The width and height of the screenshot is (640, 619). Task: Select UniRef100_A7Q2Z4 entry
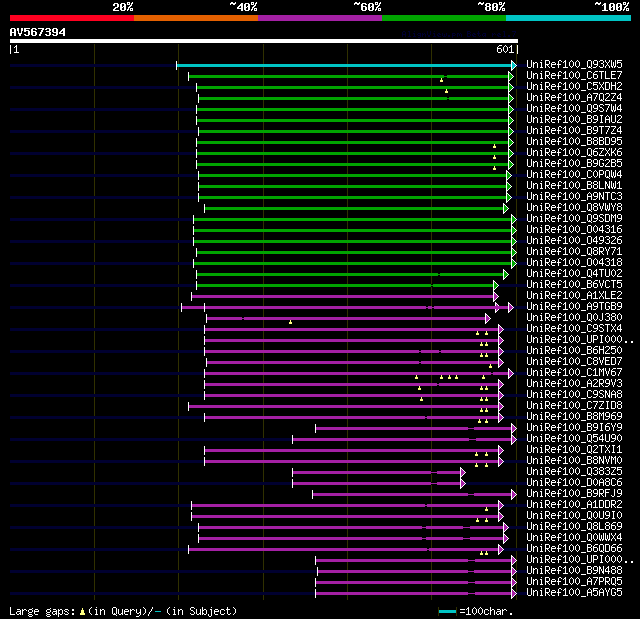pyautogui.click(x=574, y=98)
